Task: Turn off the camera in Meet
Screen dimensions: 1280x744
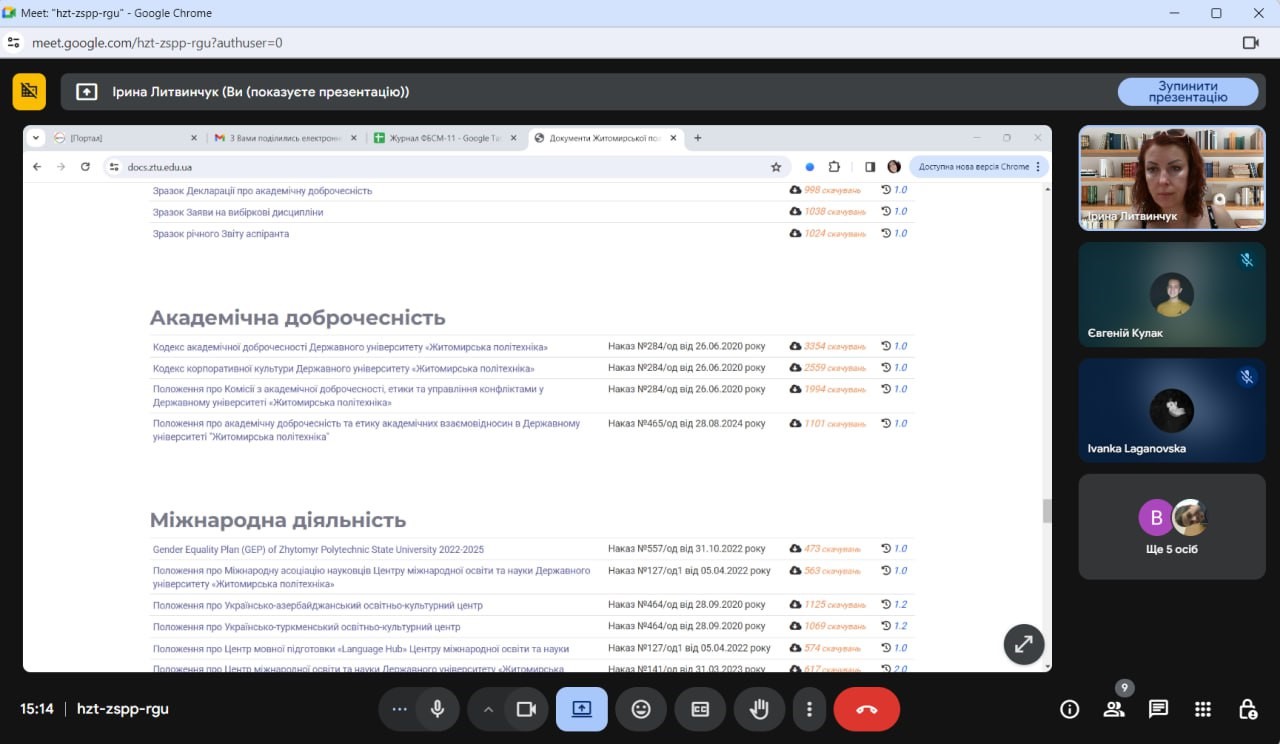Action: [526, 709]
